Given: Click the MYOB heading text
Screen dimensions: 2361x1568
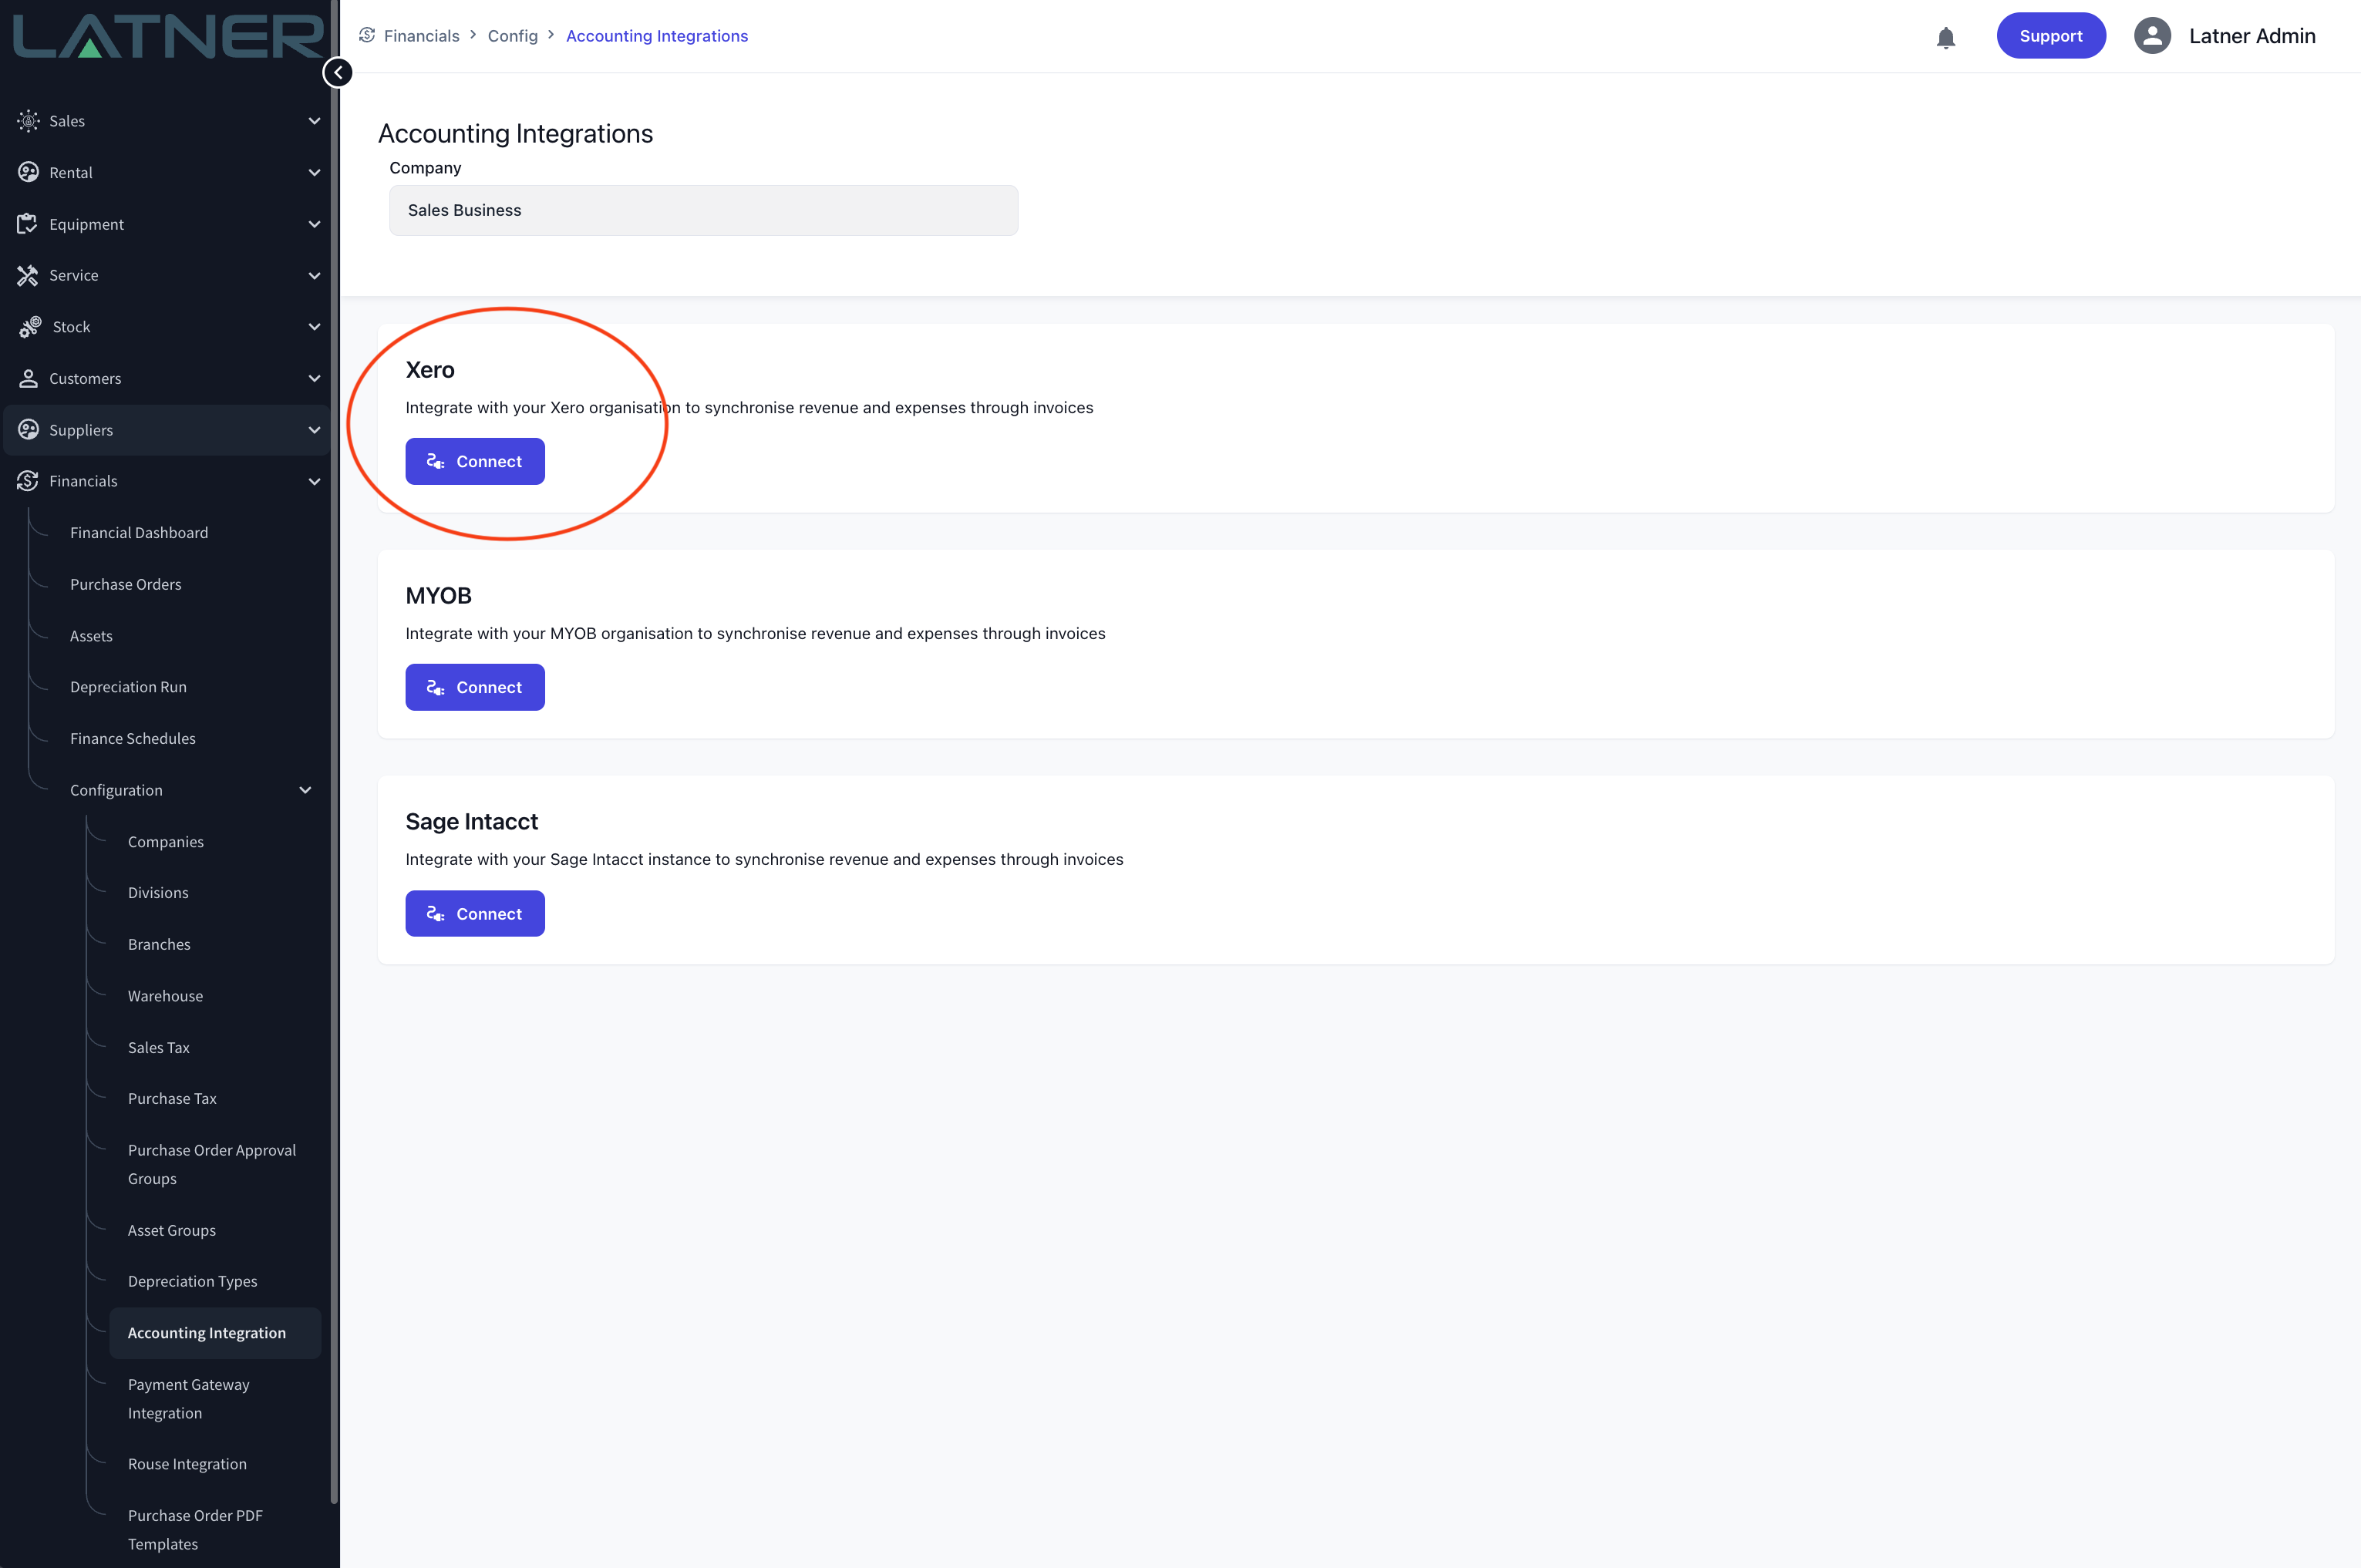Looking at the screenshot, I should click(438, 596).
